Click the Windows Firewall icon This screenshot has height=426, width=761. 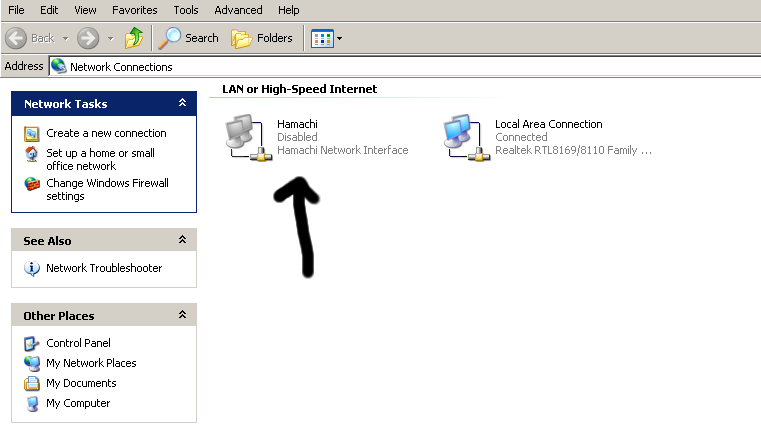32,184
